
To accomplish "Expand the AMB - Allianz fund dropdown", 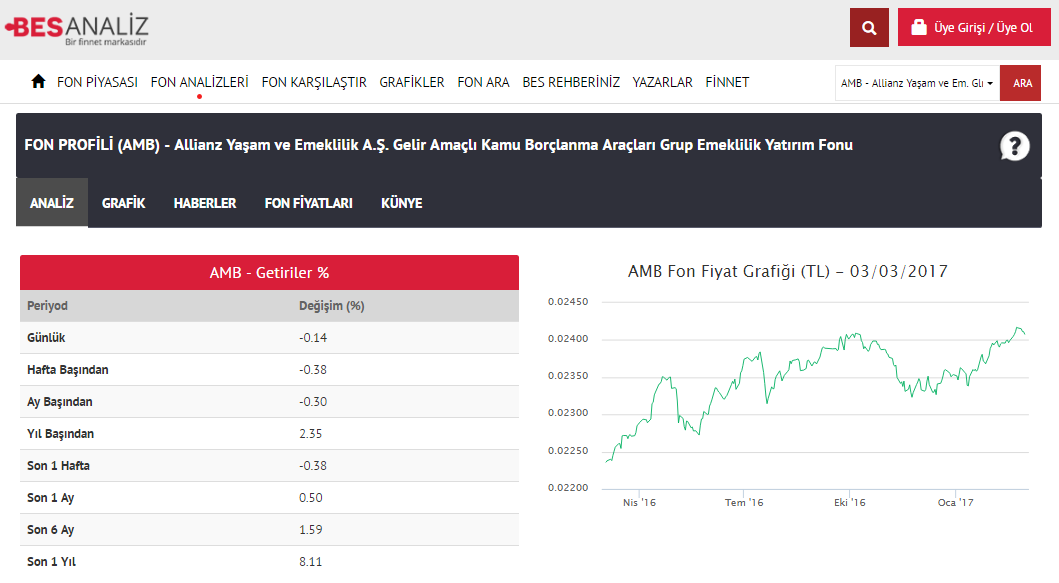I will 917,83.
